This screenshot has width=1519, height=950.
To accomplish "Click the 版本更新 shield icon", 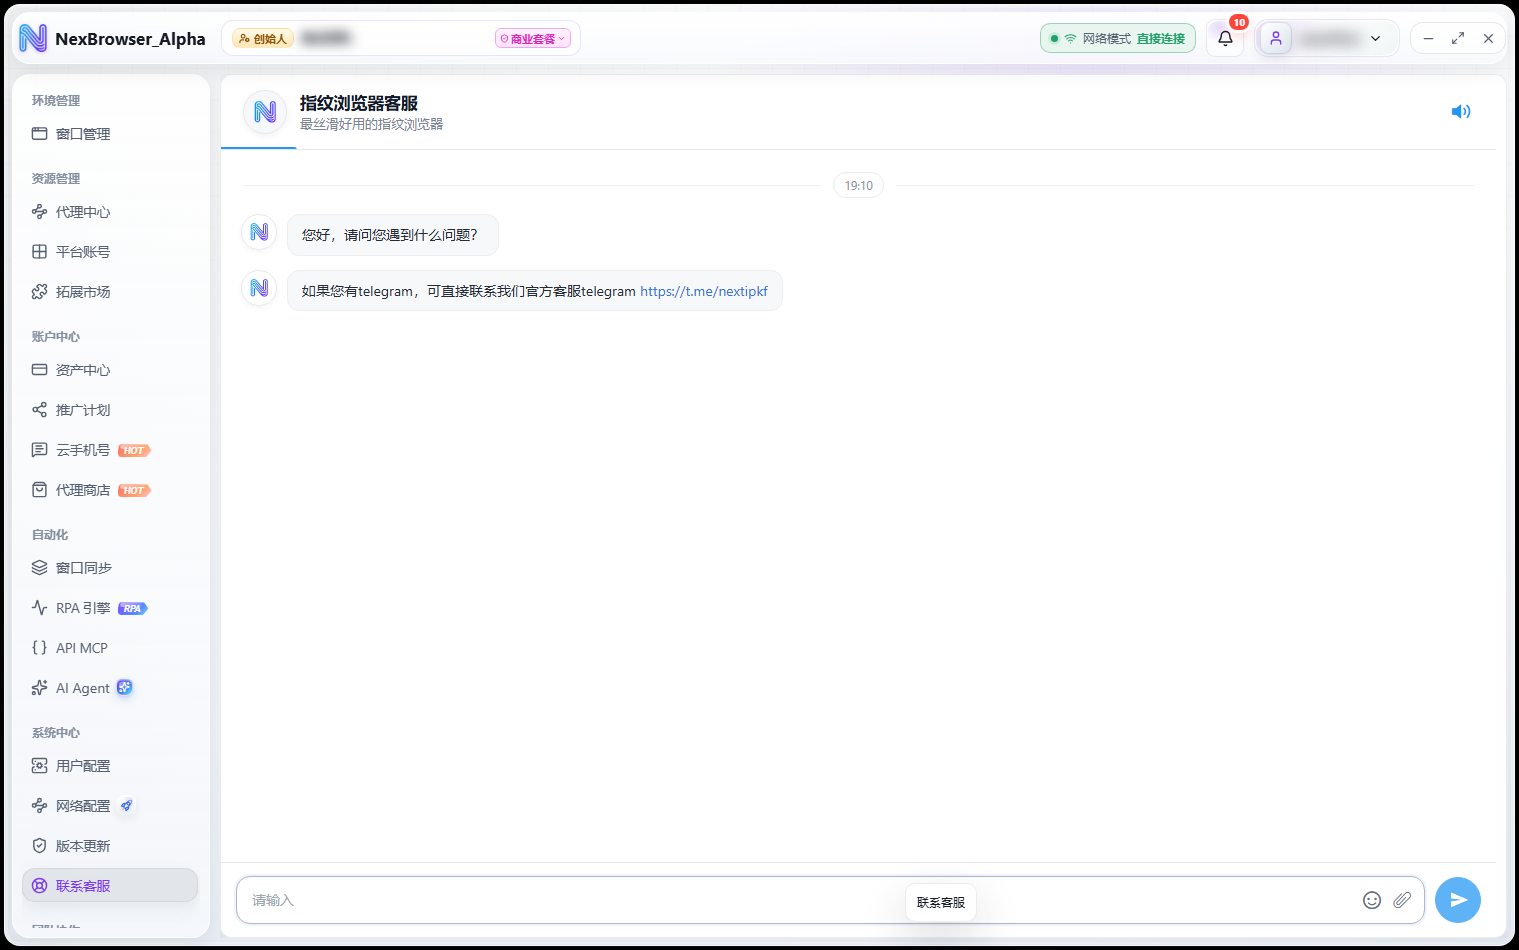I will click(39, 846).
